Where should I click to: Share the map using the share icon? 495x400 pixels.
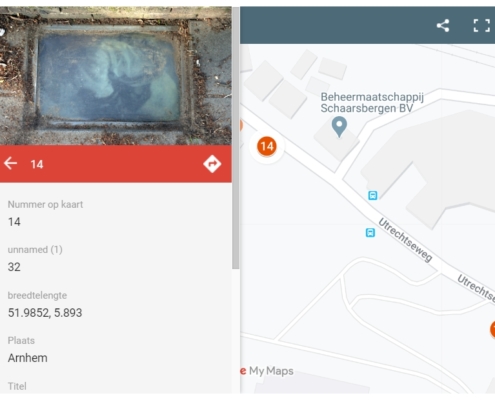tap(443, 26)
